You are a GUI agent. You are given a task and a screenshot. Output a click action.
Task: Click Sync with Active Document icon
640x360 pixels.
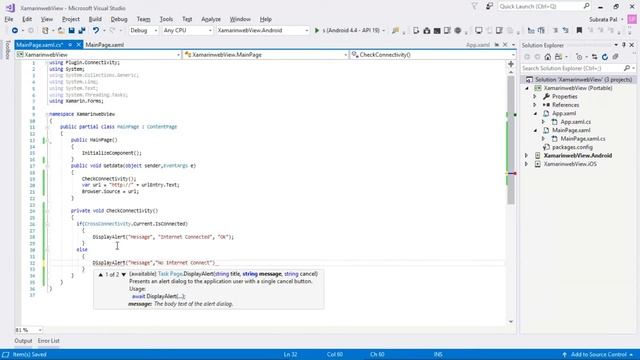[x=594, y=57]
